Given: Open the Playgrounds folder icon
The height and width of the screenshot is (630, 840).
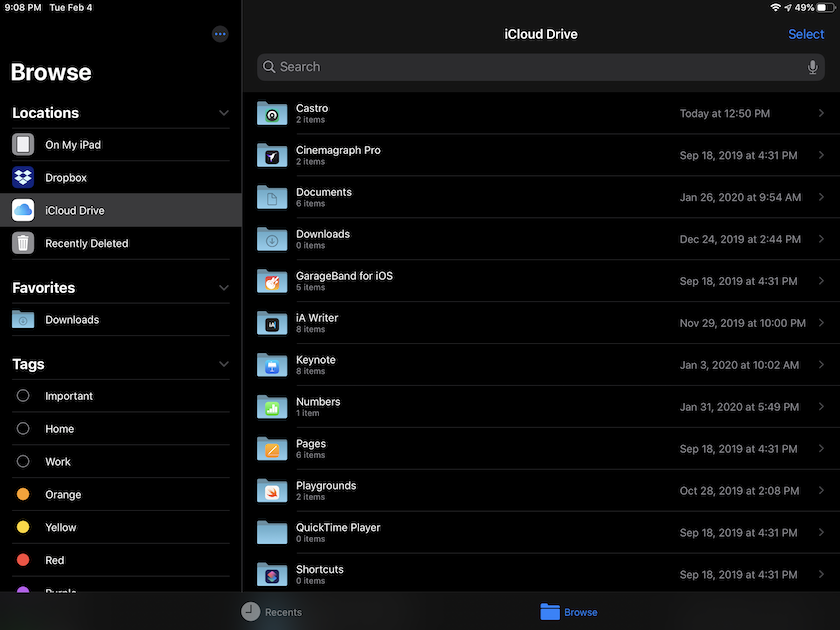Looking at the screenshot, I should click(x=272, y=492).
